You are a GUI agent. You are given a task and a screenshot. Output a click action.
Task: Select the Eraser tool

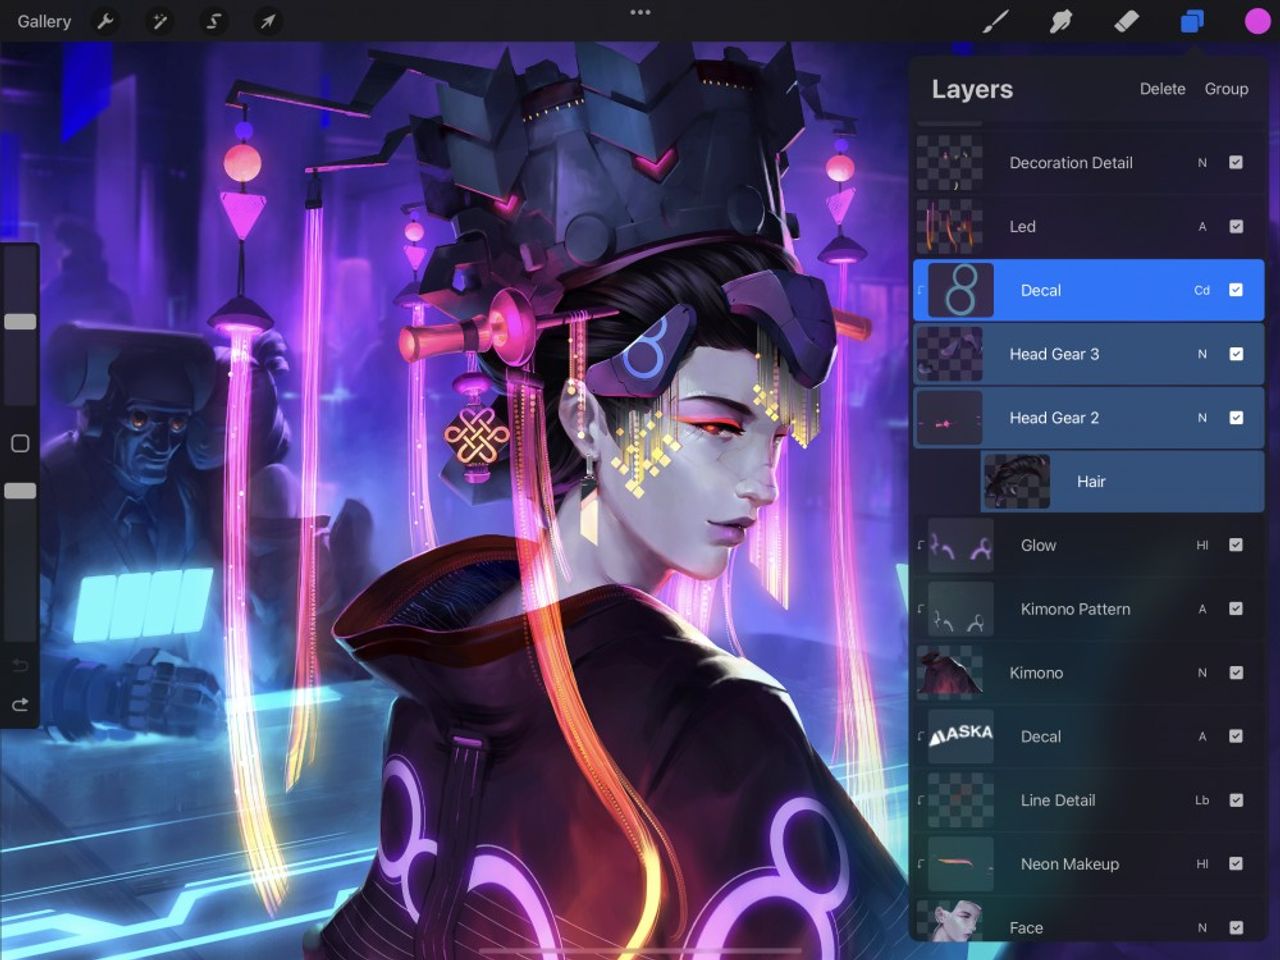(x=1126, y=21)
